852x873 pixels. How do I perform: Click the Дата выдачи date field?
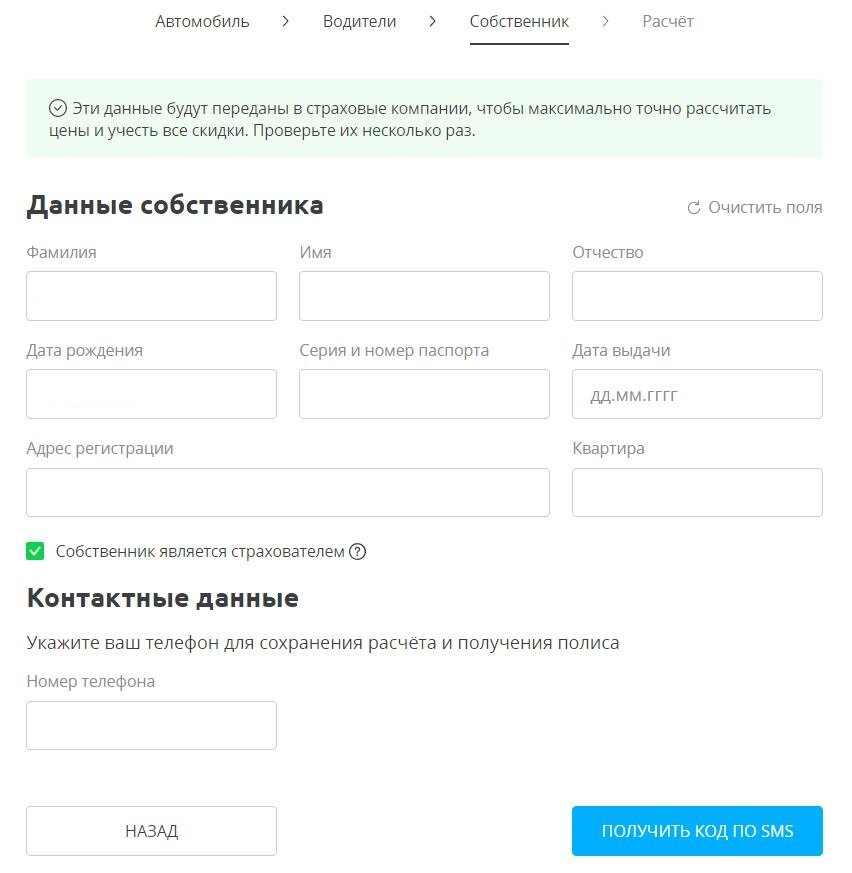[x=696, y=394]
